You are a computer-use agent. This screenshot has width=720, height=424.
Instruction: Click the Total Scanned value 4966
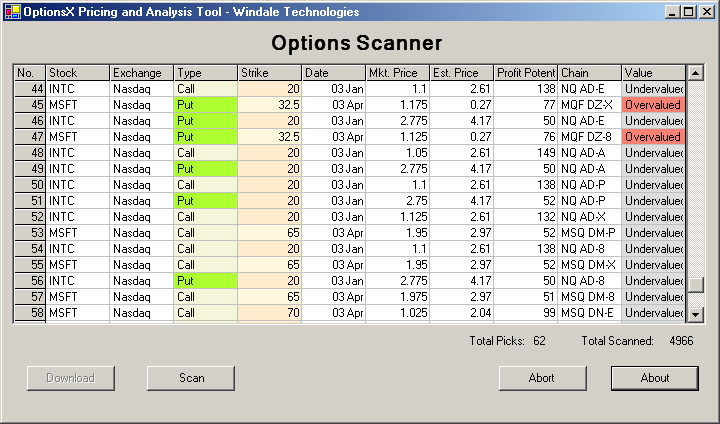tap(681, 341)
